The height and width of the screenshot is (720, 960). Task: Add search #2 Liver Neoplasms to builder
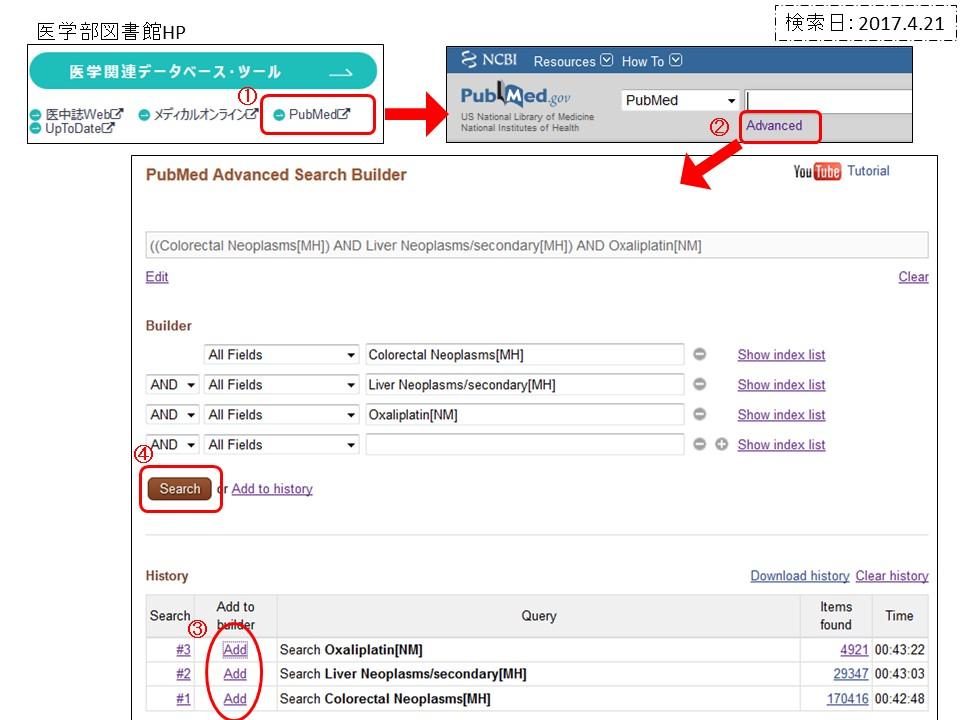pos(235,674)
